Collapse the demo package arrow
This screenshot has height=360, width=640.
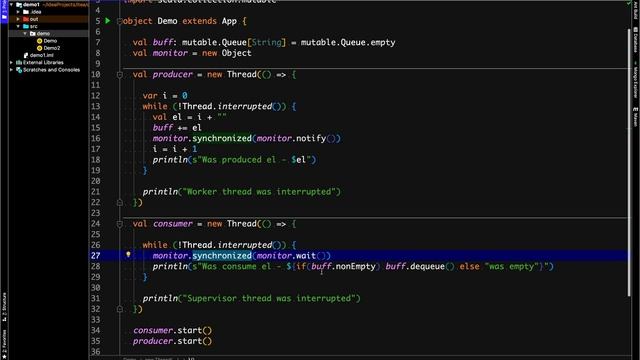(25, 33)
